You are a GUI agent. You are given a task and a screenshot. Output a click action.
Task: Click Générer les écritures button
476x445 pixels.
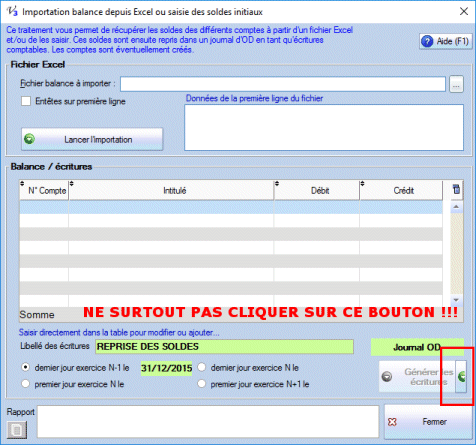coord(417,377)
